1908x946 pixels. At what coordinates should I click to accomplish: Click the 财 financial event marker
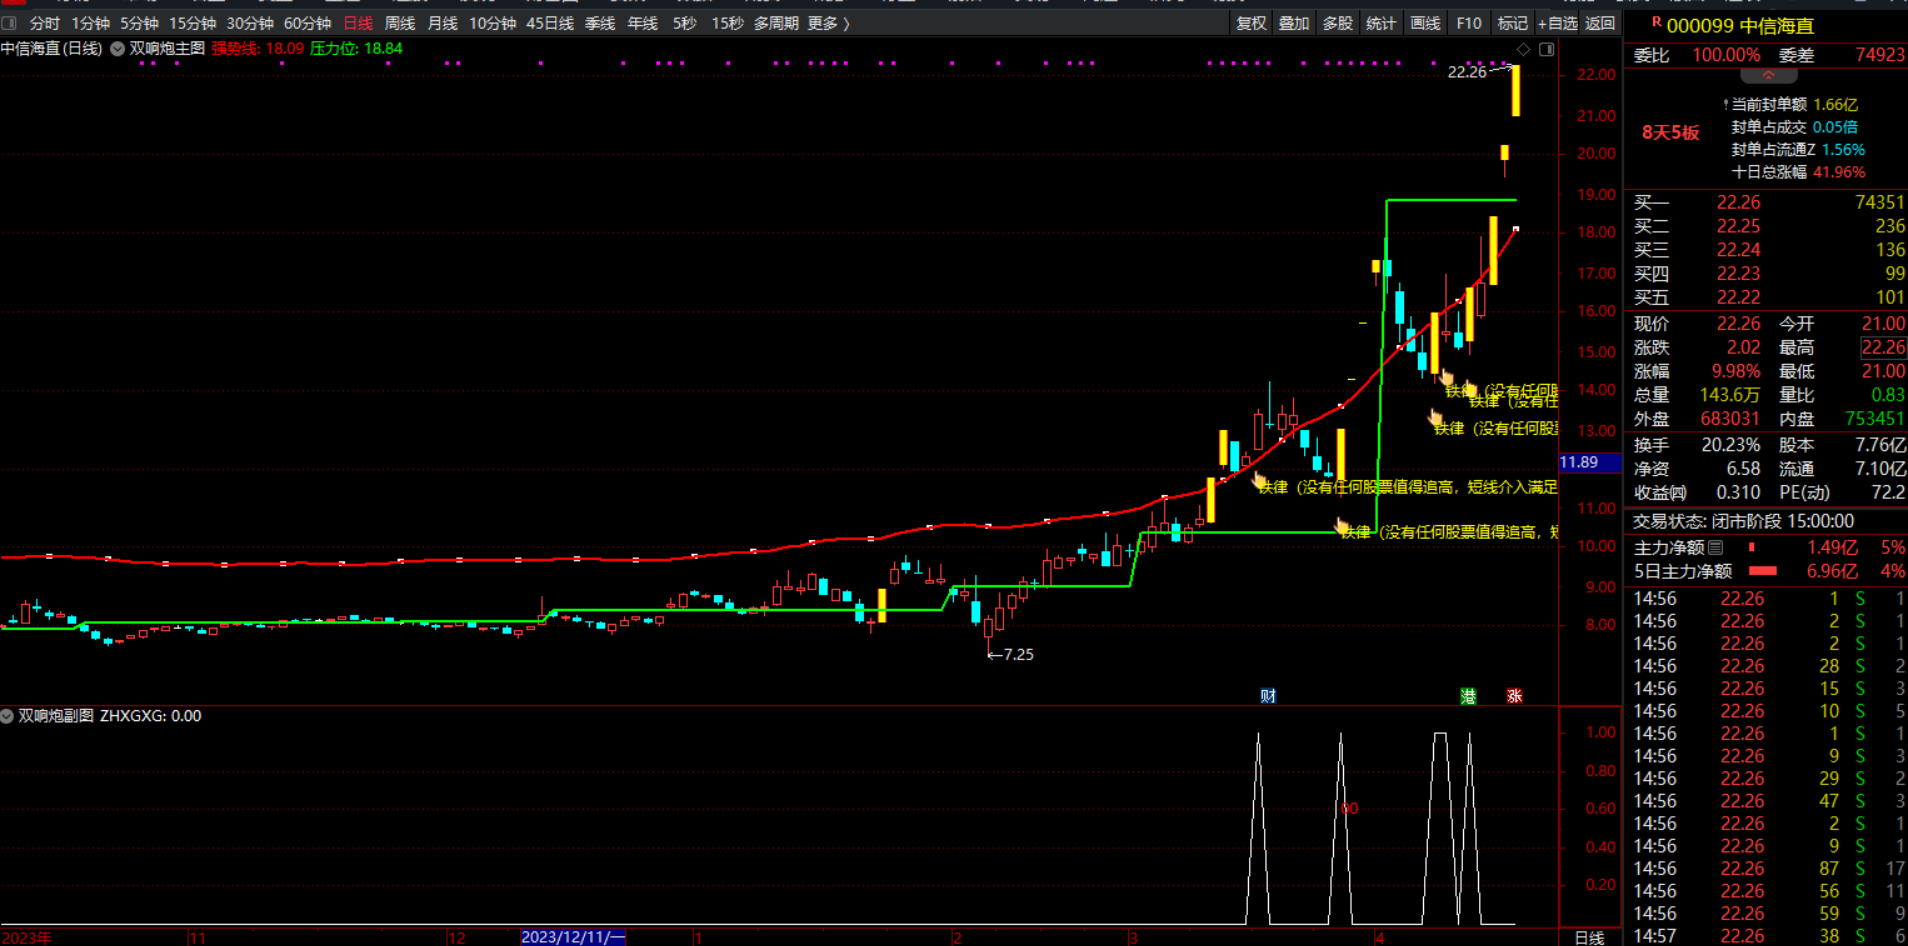pos(1268,696)
